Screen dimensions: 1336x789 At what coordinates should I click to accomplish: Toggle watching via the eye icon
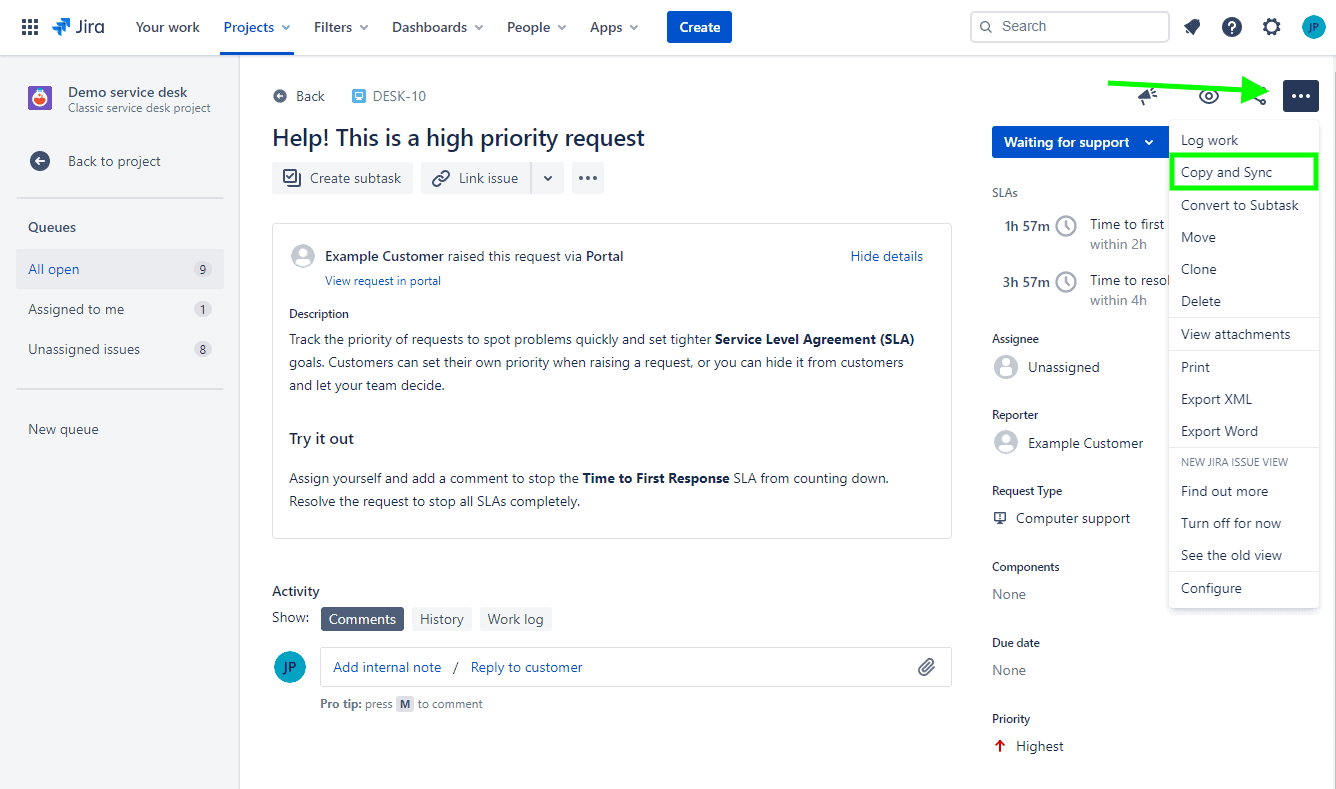coord(1208,96)
